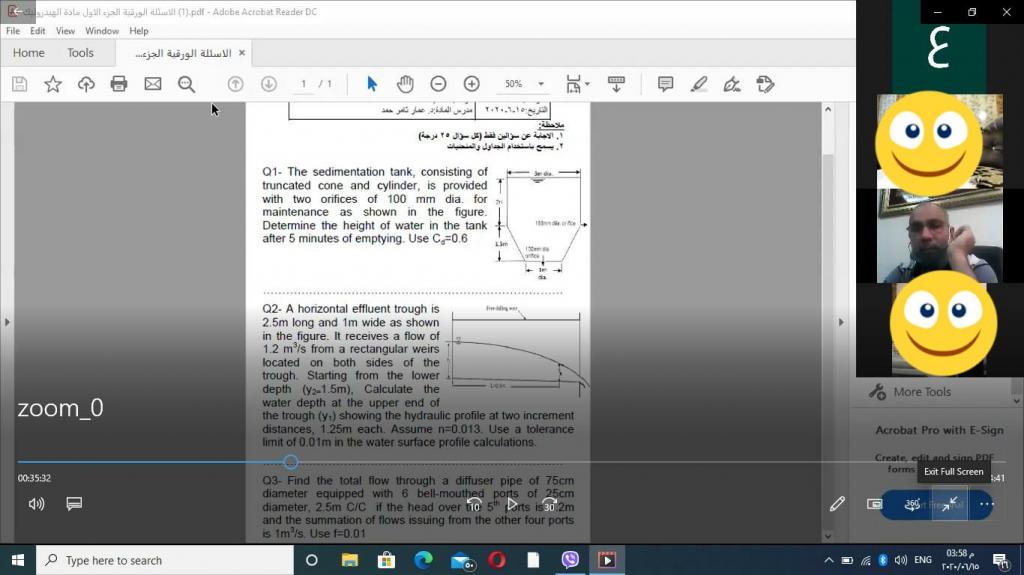Activate the arrow Selection tool
This screenshot has width=1024, height=575.
[x=372, y=84]
